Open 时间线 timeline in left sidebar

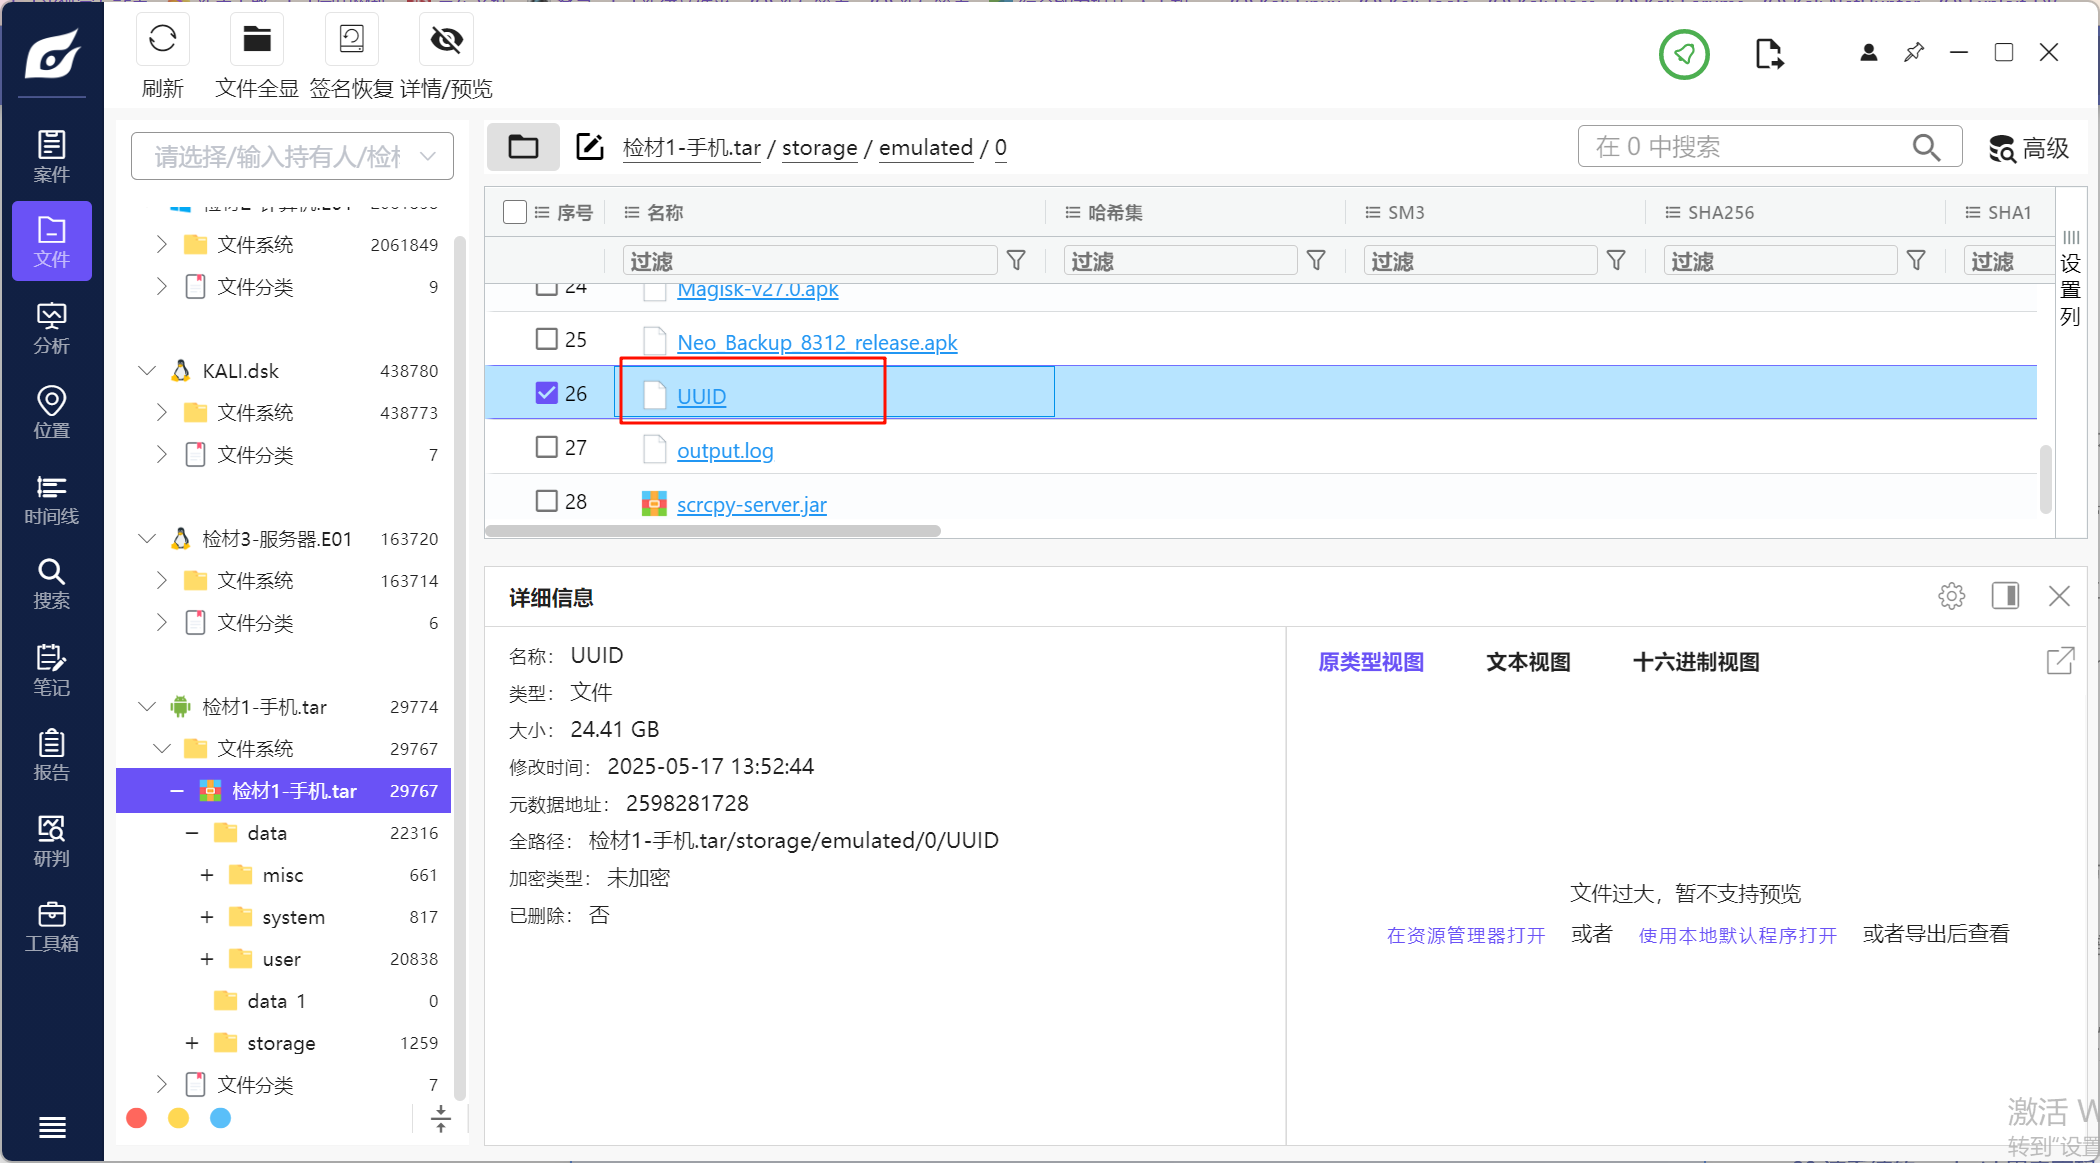pos(51,499)
